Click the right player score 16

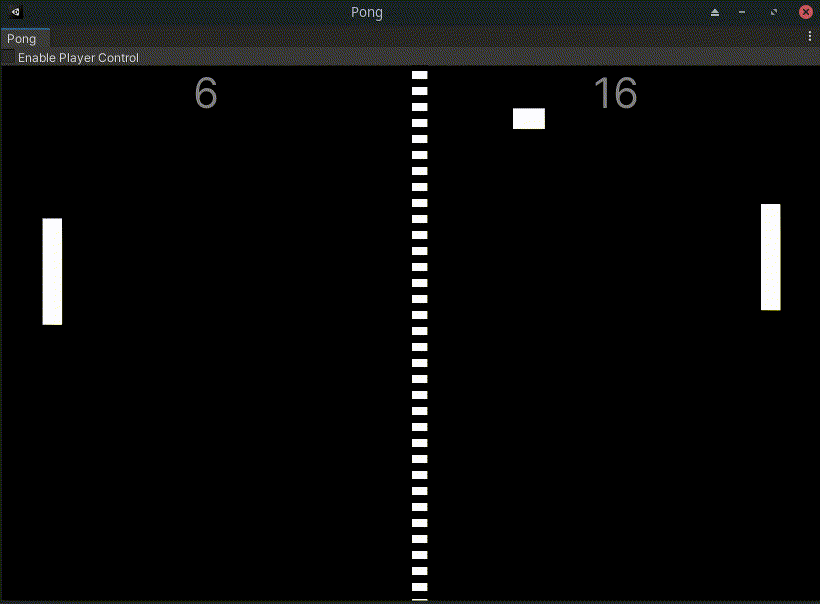point(617,94)
